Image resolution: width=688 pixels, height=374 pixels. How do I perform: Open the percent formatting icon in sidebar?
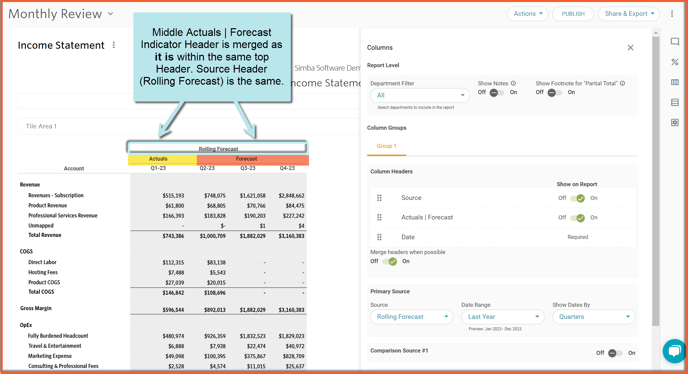click(x=675, y=62)
